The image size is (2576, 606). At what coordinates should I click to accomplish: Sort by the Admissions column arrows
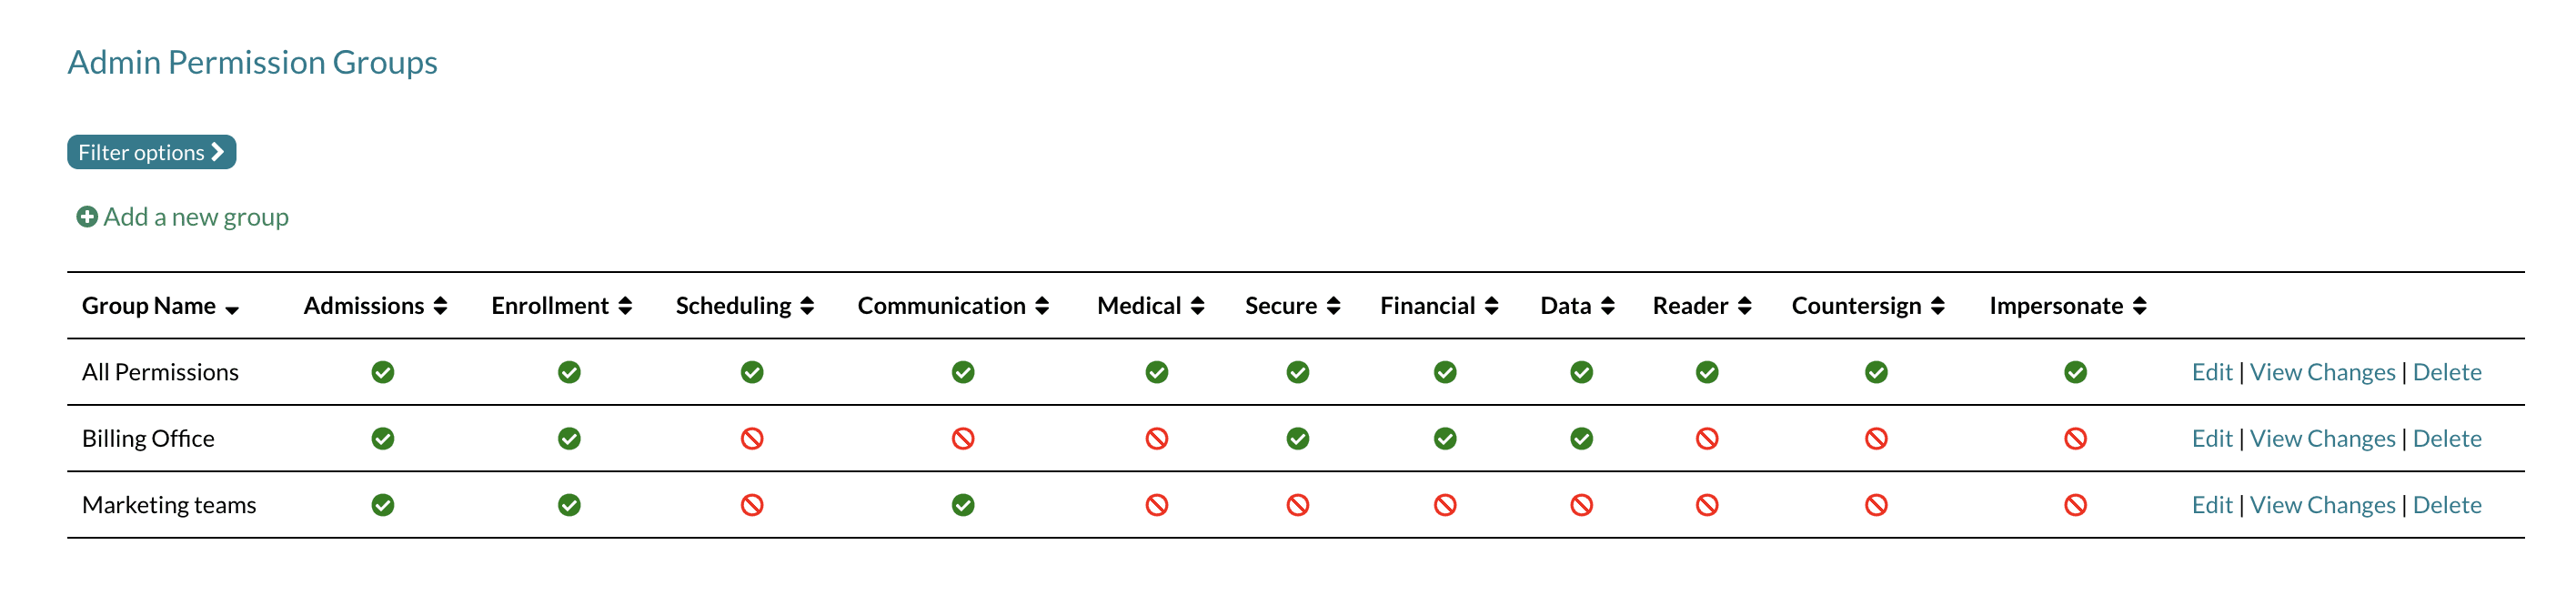tap(440, 306)
